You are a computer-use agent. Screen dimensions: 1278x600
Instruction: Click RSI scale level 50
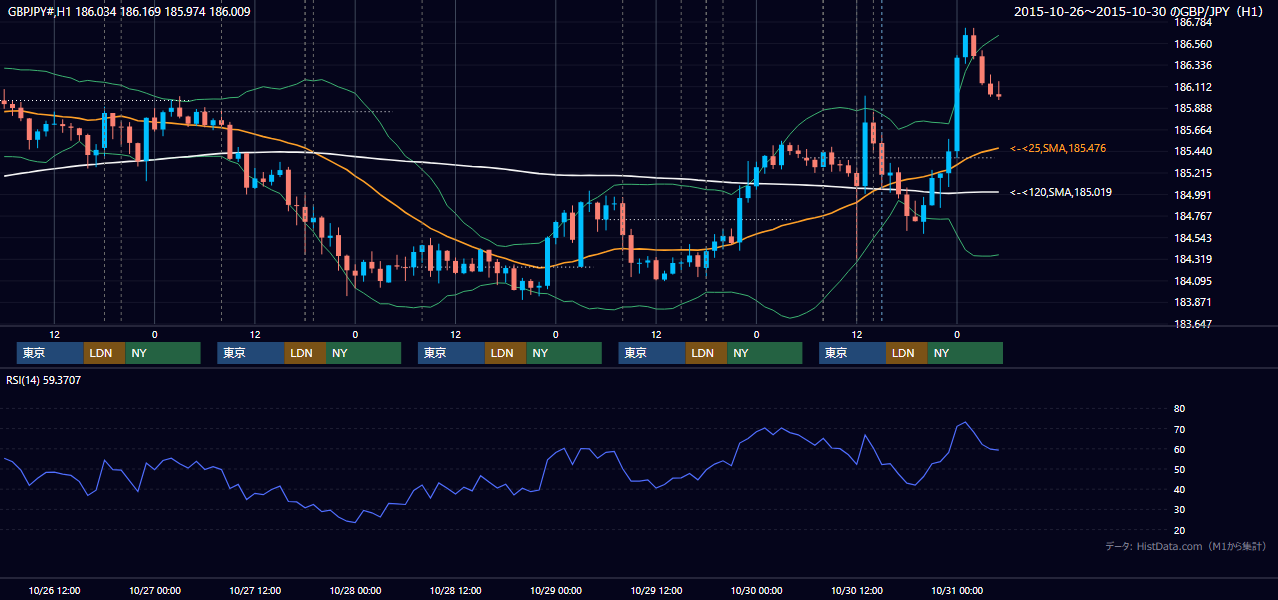click(x=1179, y=469)
